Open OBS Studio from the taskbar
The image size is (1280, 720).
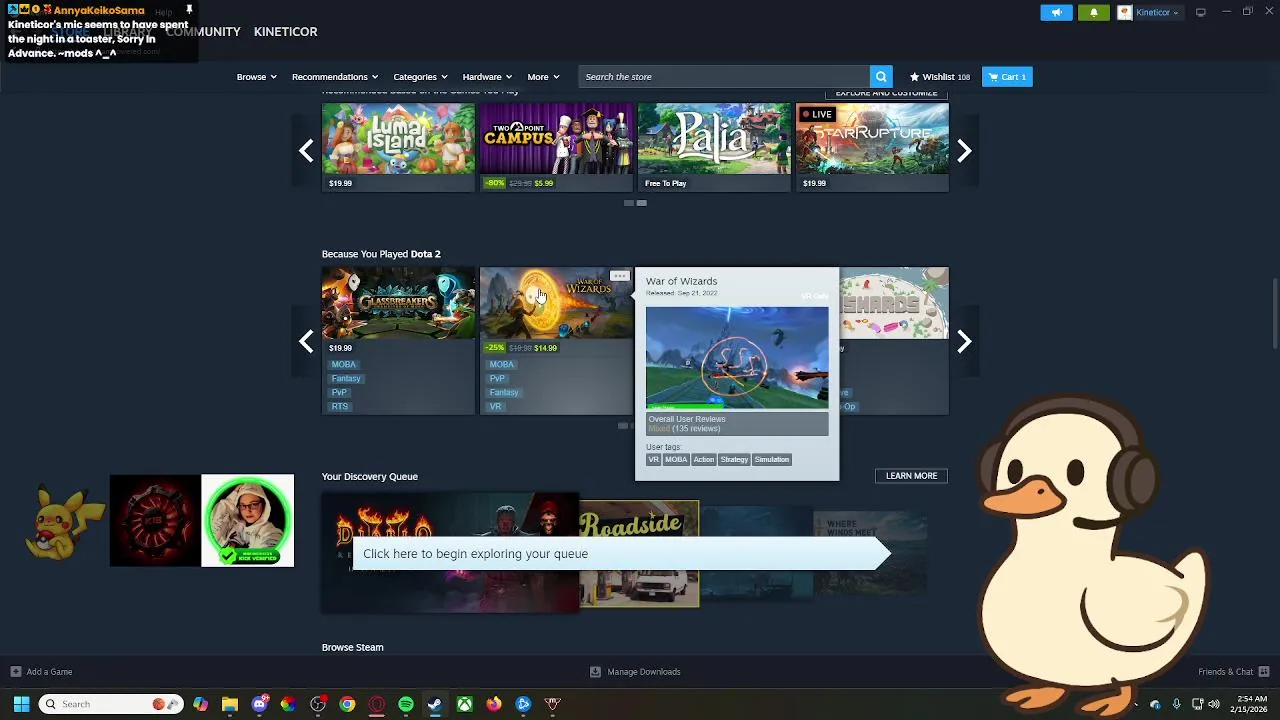318,704
